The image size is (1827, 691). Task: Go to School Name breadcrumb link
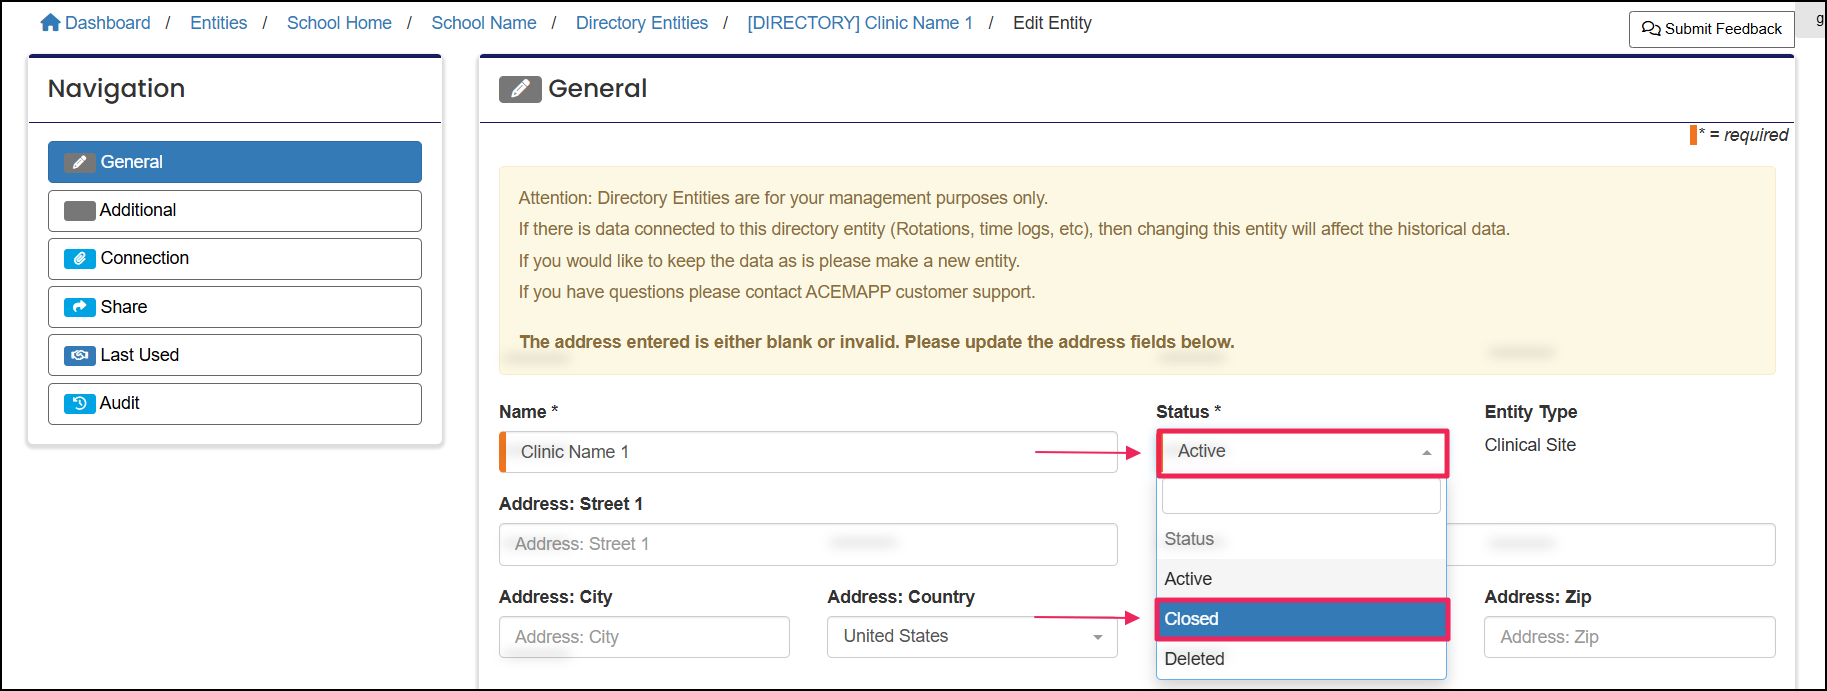[x=484, y=22]
